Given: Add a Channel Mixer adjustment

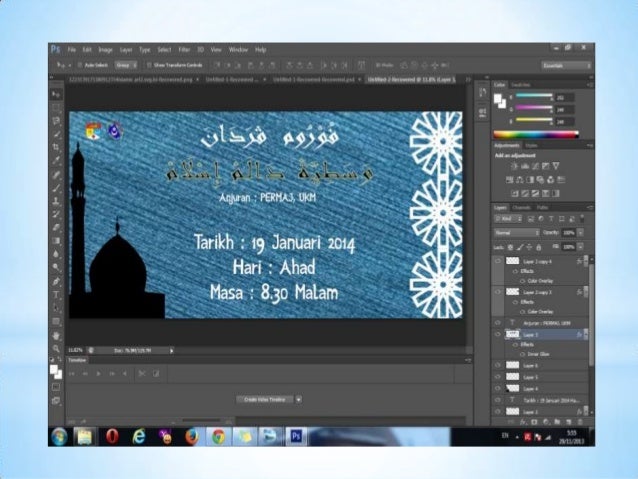Looking at the screenshot, I should [x=551, y=179].
